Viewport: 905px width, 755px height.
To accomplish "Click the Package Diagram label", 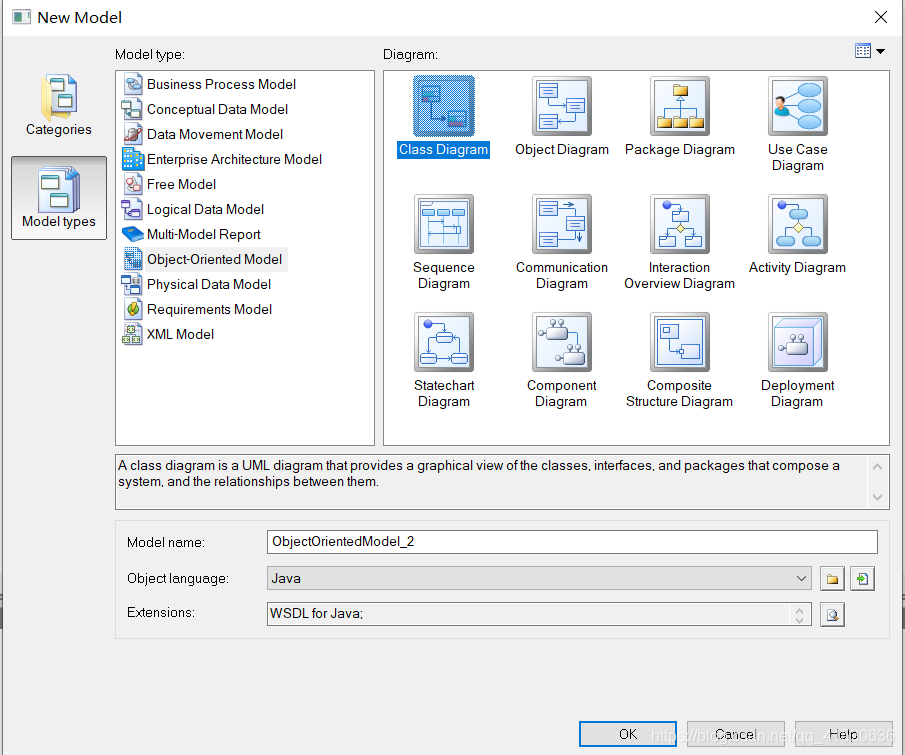I will [x=680, y=149].
